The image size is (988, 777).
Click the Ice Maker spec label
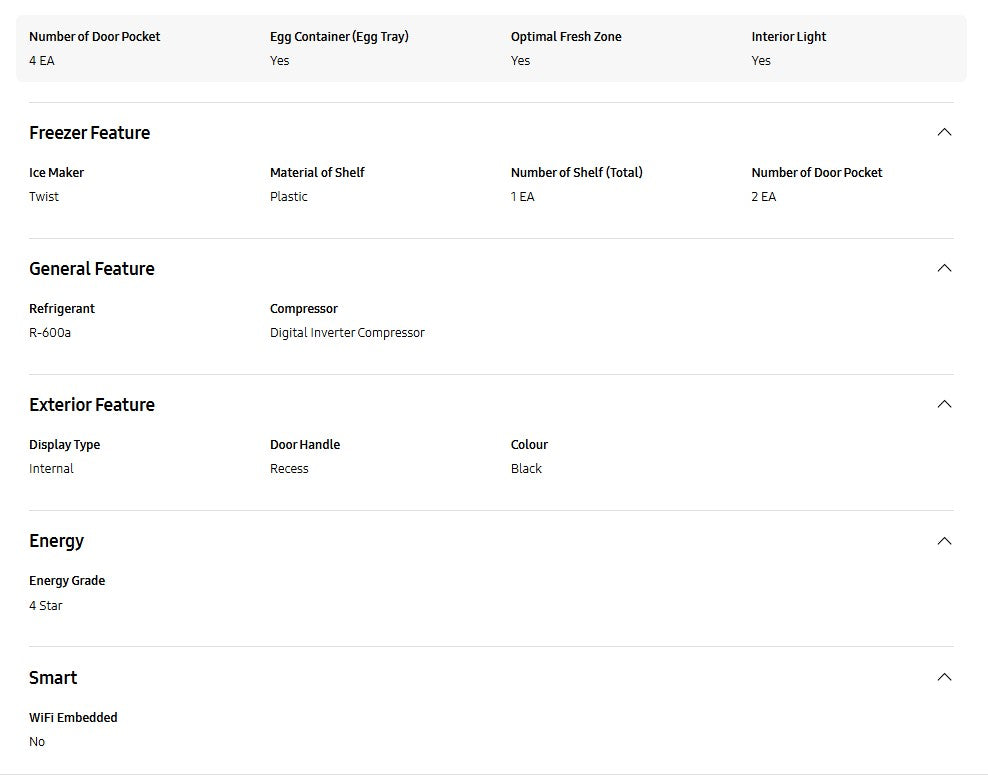point(56,173)
